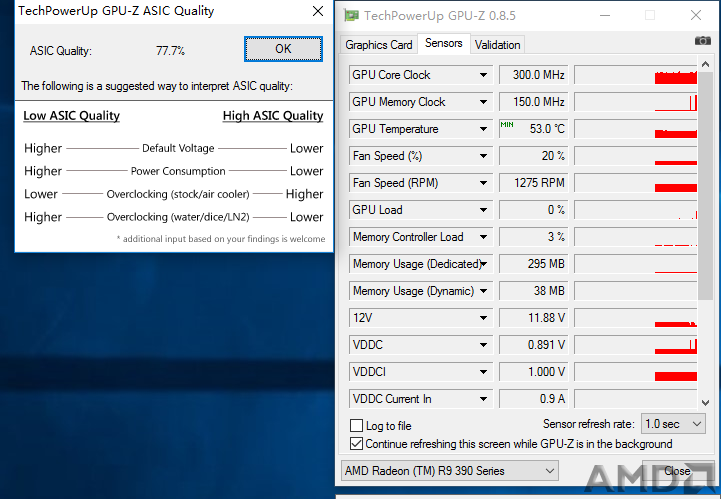Screen dimensions: 721x499
Task: Click the VDDCI voltage graph
Action: click(x=636, y=372)
